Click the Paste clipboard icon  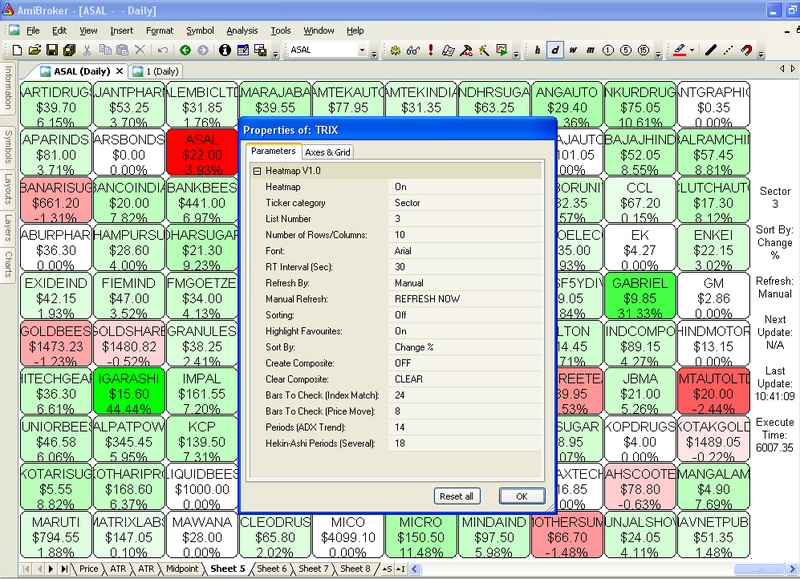tap(122, 50)
